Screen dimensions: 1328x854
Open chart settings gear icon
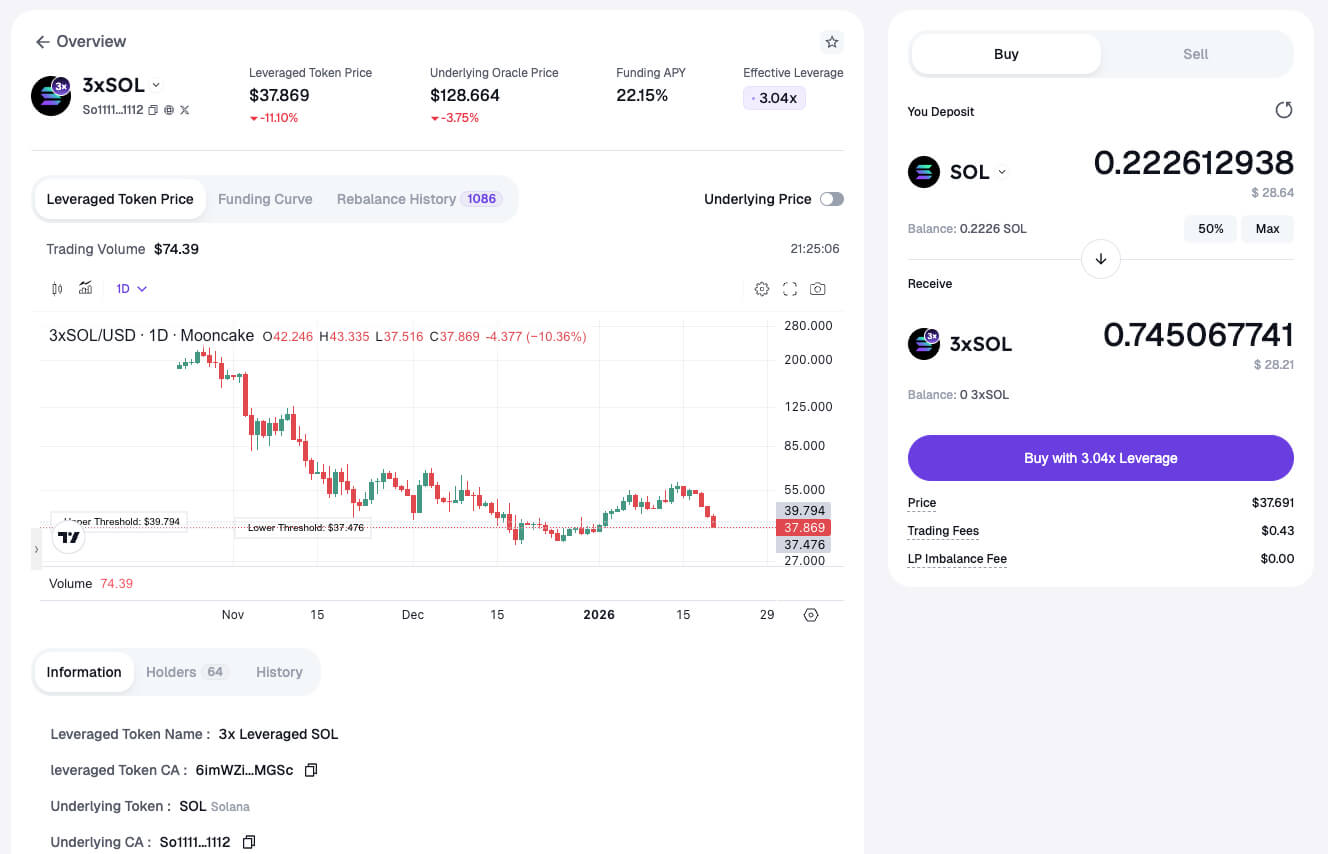762,289
